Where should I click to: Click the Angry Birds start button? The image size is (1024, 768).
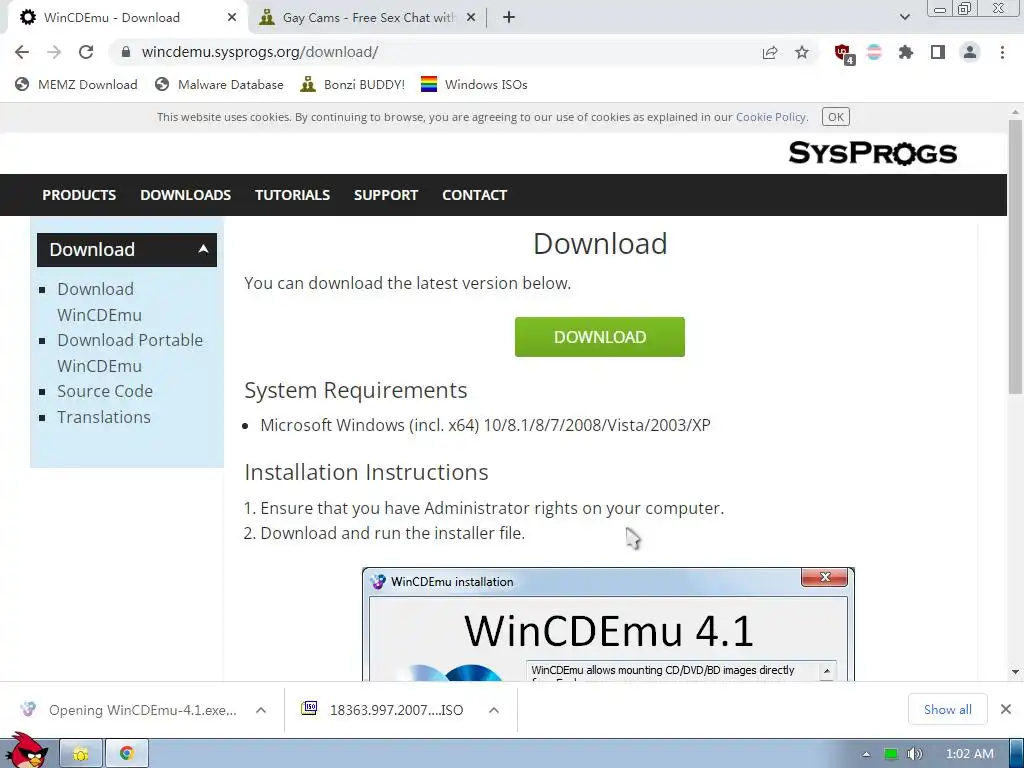tap(27, 751)
